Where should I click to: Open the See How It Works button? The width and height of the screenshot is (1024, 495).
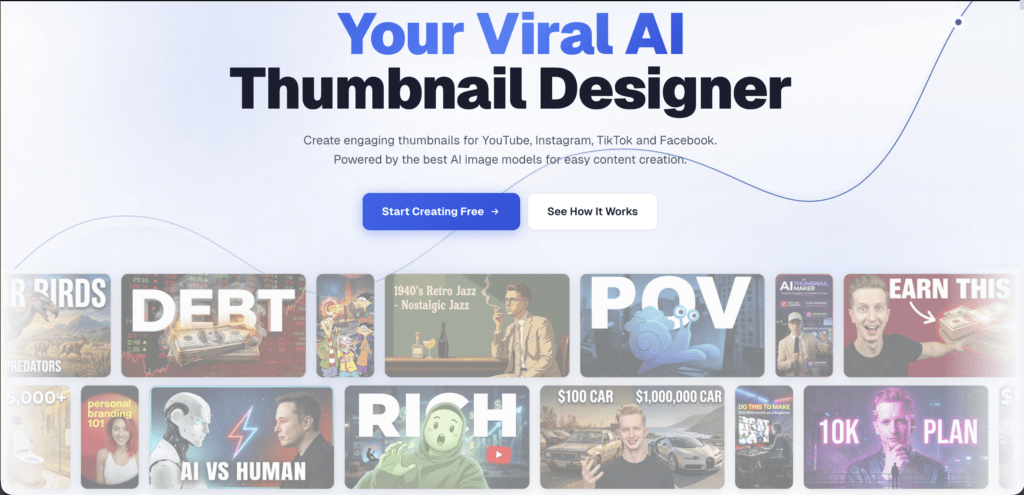[x=592, y=212]
